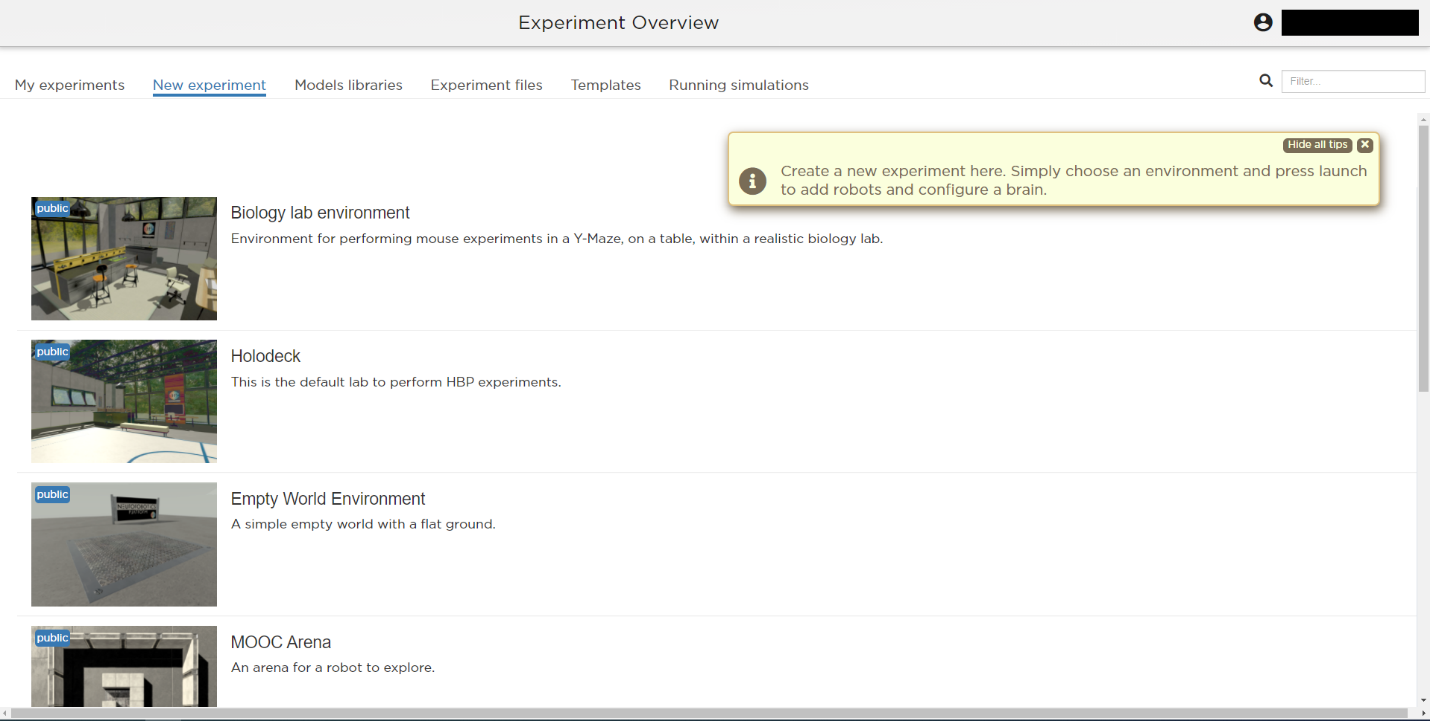Click the Biology lab environment title

320,213
